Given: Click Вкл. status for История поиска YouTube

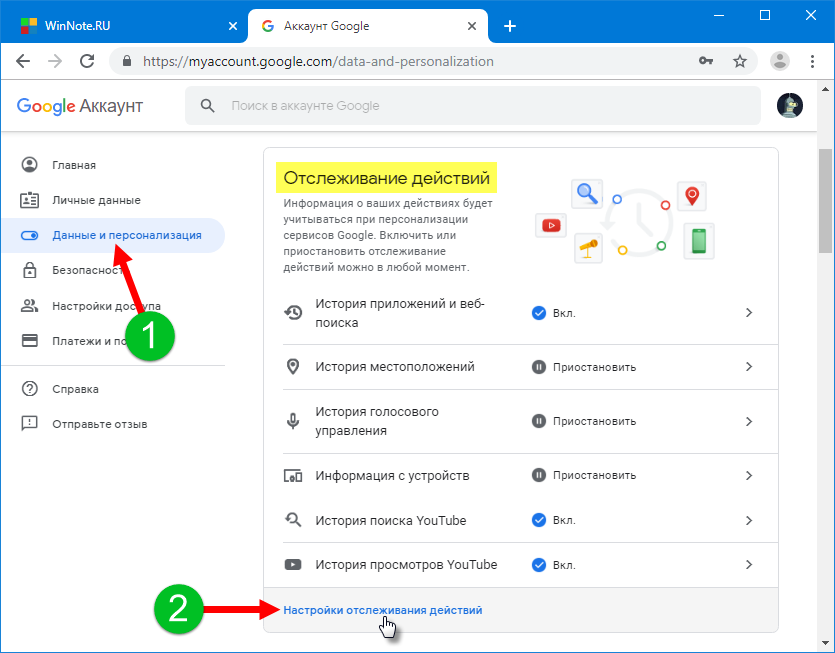Looking at the screenshot, I should click(x=554, y=520).
